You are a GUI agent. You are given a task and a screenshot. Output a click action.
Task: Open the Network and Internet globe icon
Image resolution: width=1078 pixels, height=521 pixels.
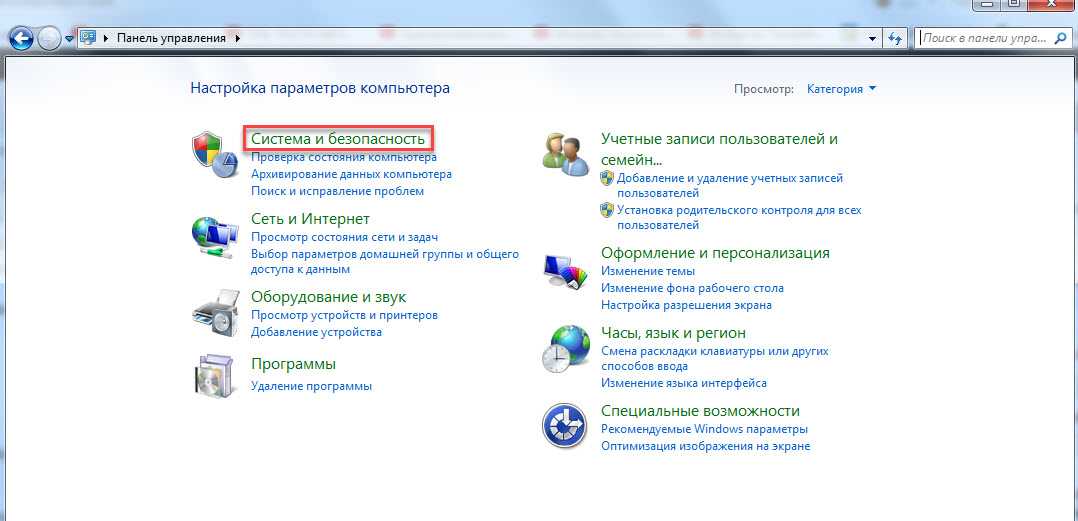tap(215, 237)
